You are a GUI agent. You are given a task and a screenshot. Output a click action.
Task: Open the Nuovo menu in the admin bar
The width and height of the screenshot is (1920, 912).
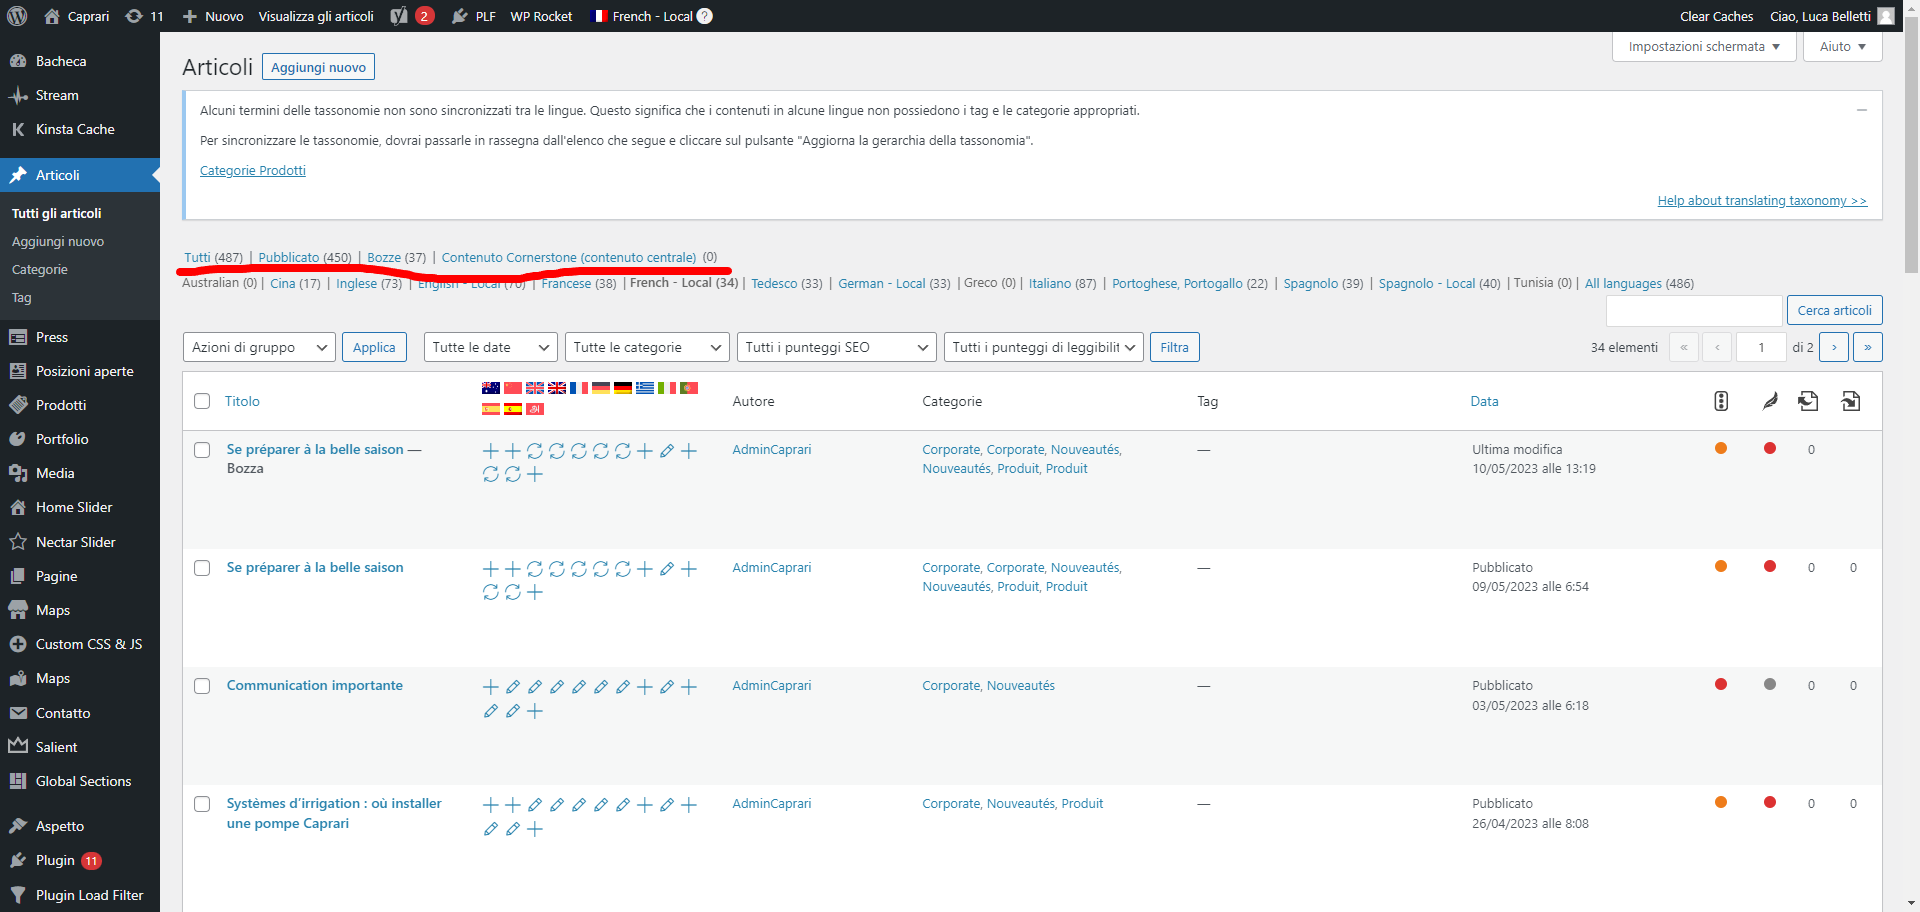coord(212,16)
